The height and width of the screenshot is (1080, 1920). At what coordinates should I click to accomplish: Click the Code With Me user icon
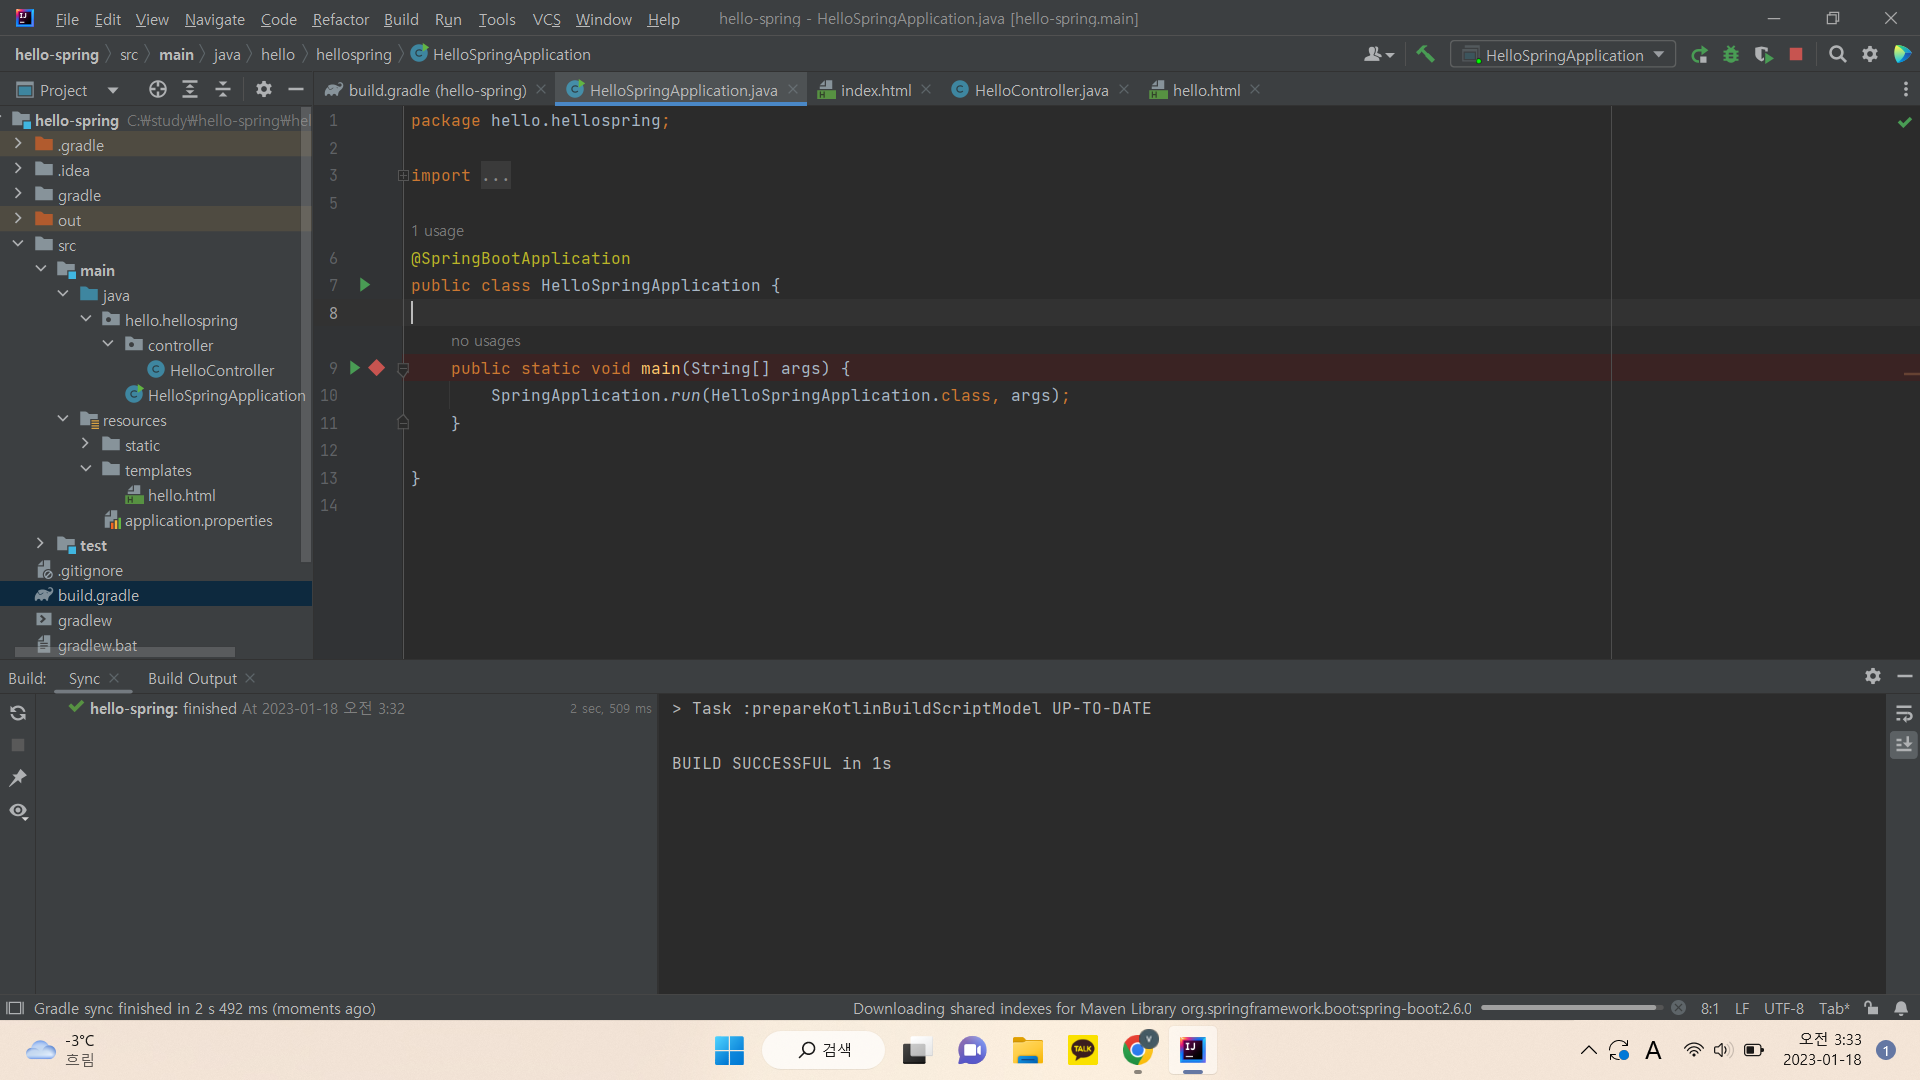(1378, 55)
